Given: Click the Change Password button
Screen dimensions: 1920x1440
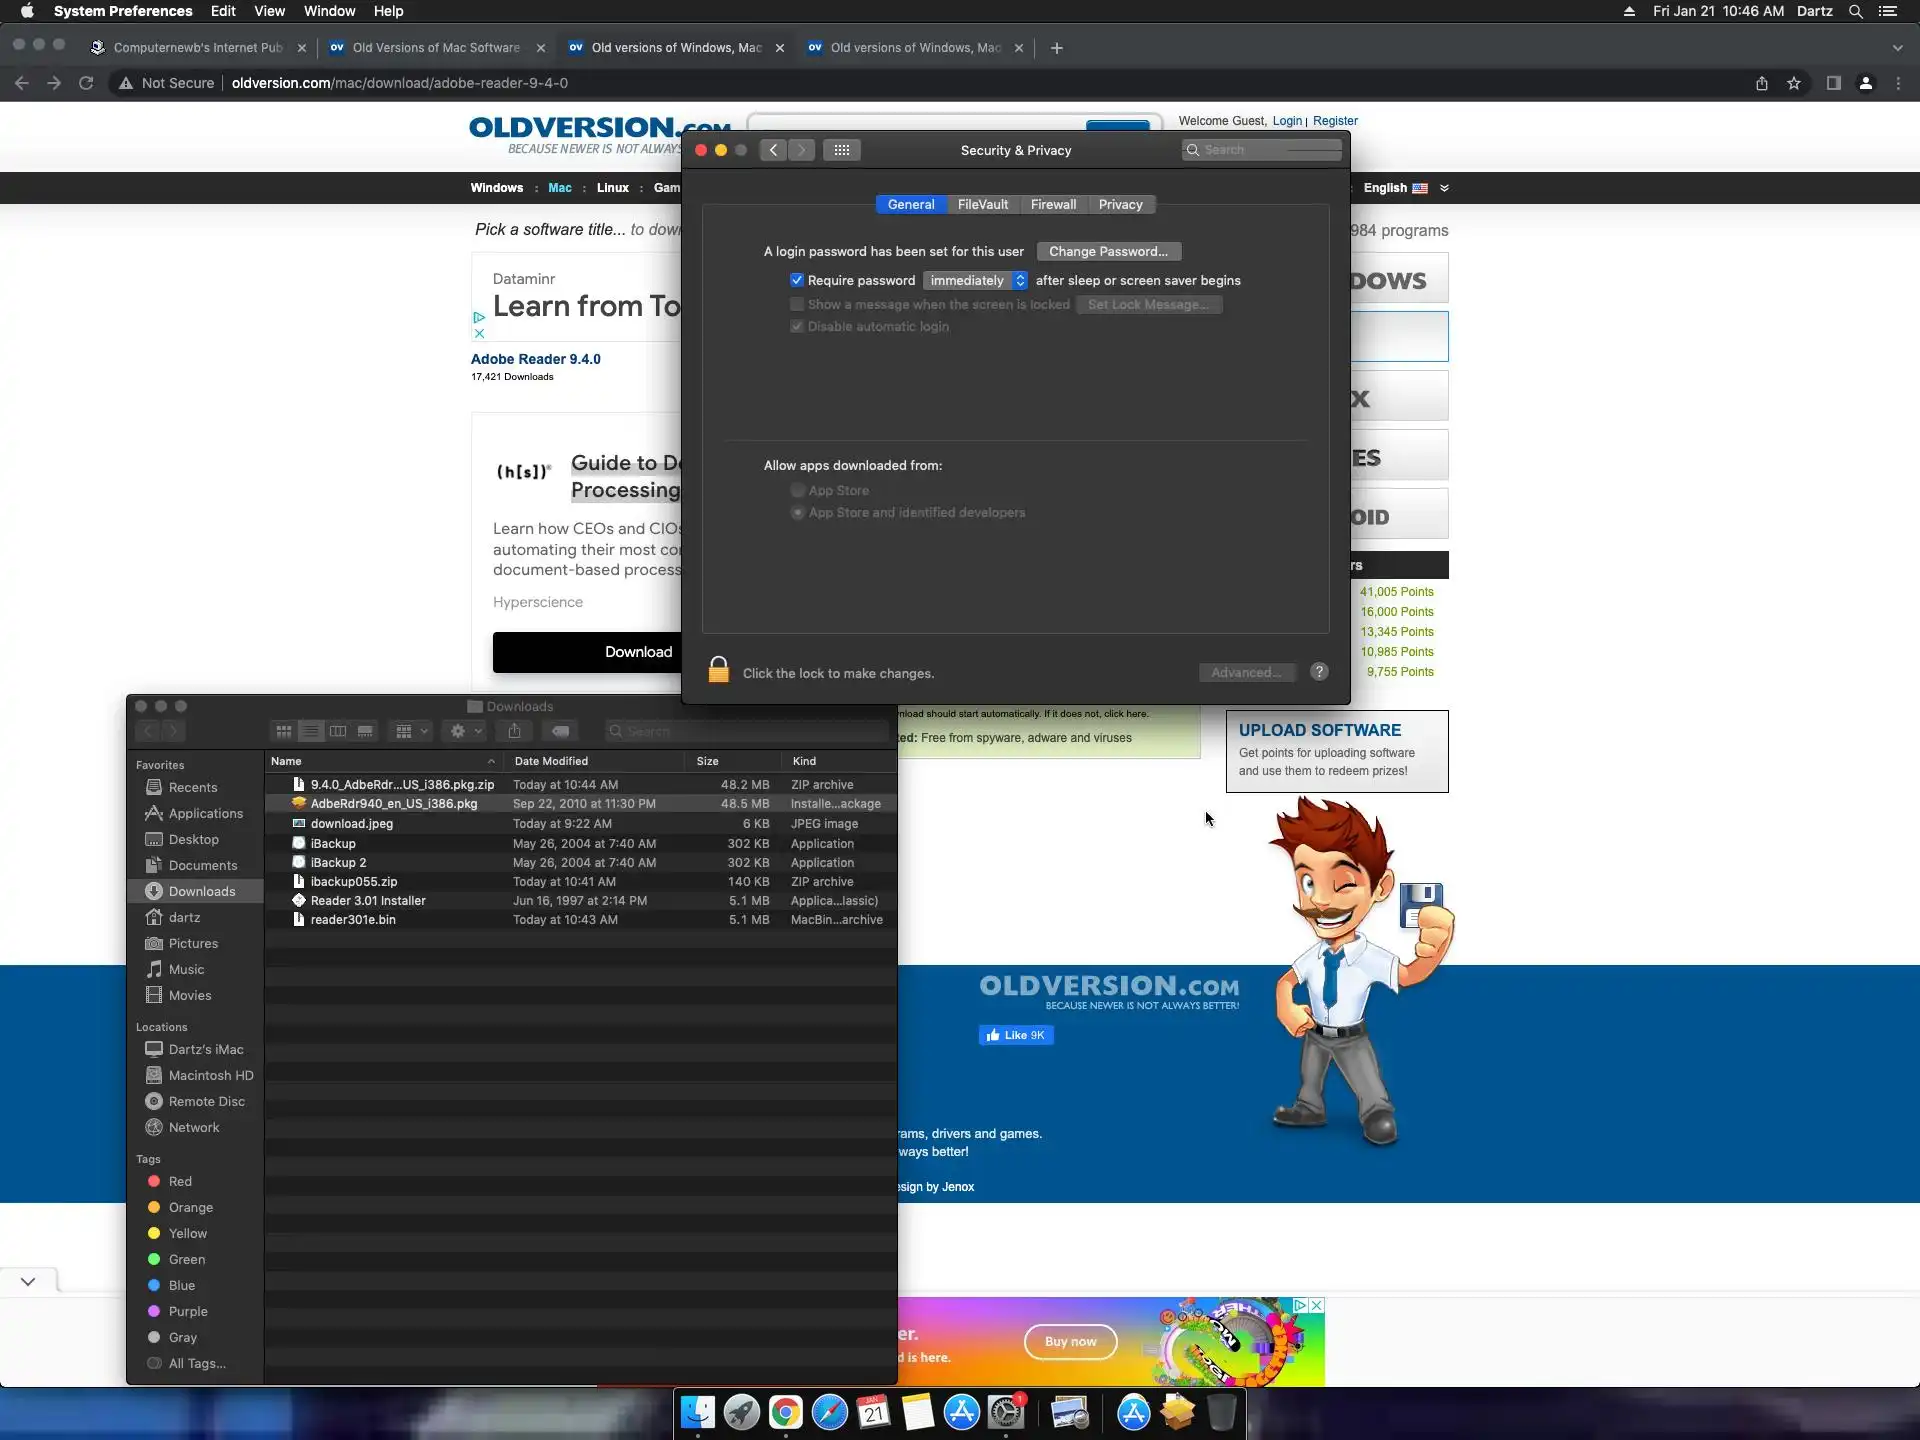Looking at the screenshot, I should click(x=1108, y=251).
